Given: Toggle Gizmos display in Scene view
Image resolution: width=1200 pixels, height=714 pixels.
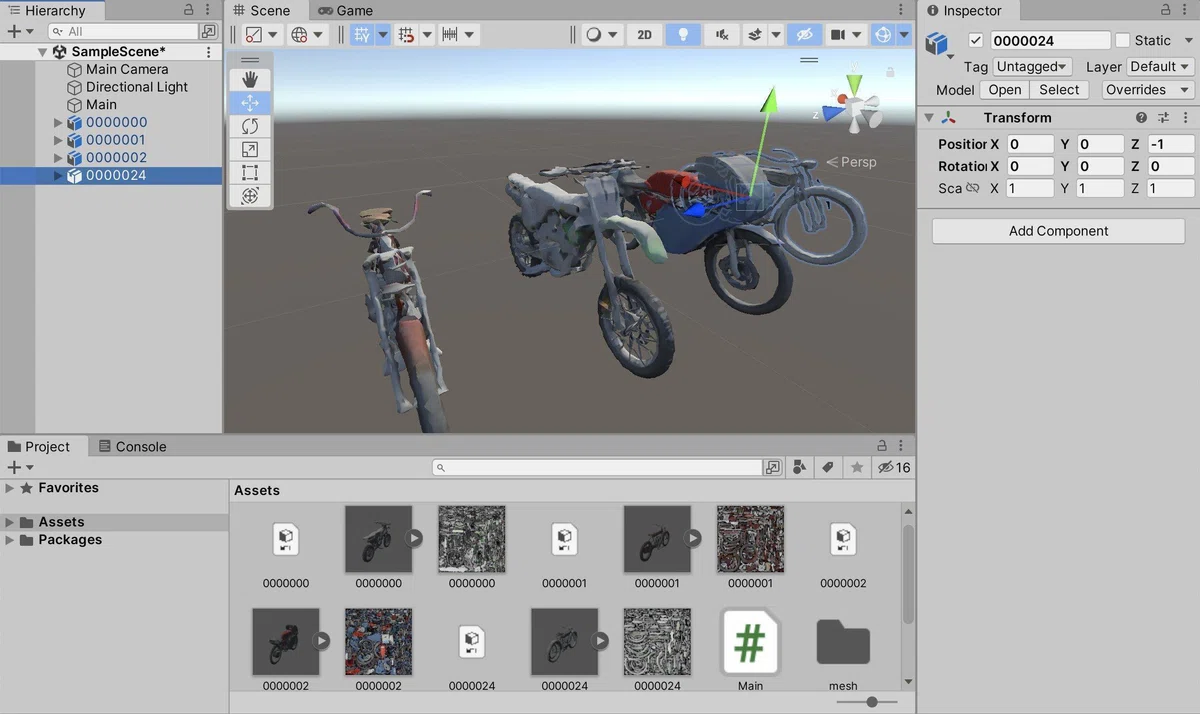Looking at the screenshot, I should point(882,35).
